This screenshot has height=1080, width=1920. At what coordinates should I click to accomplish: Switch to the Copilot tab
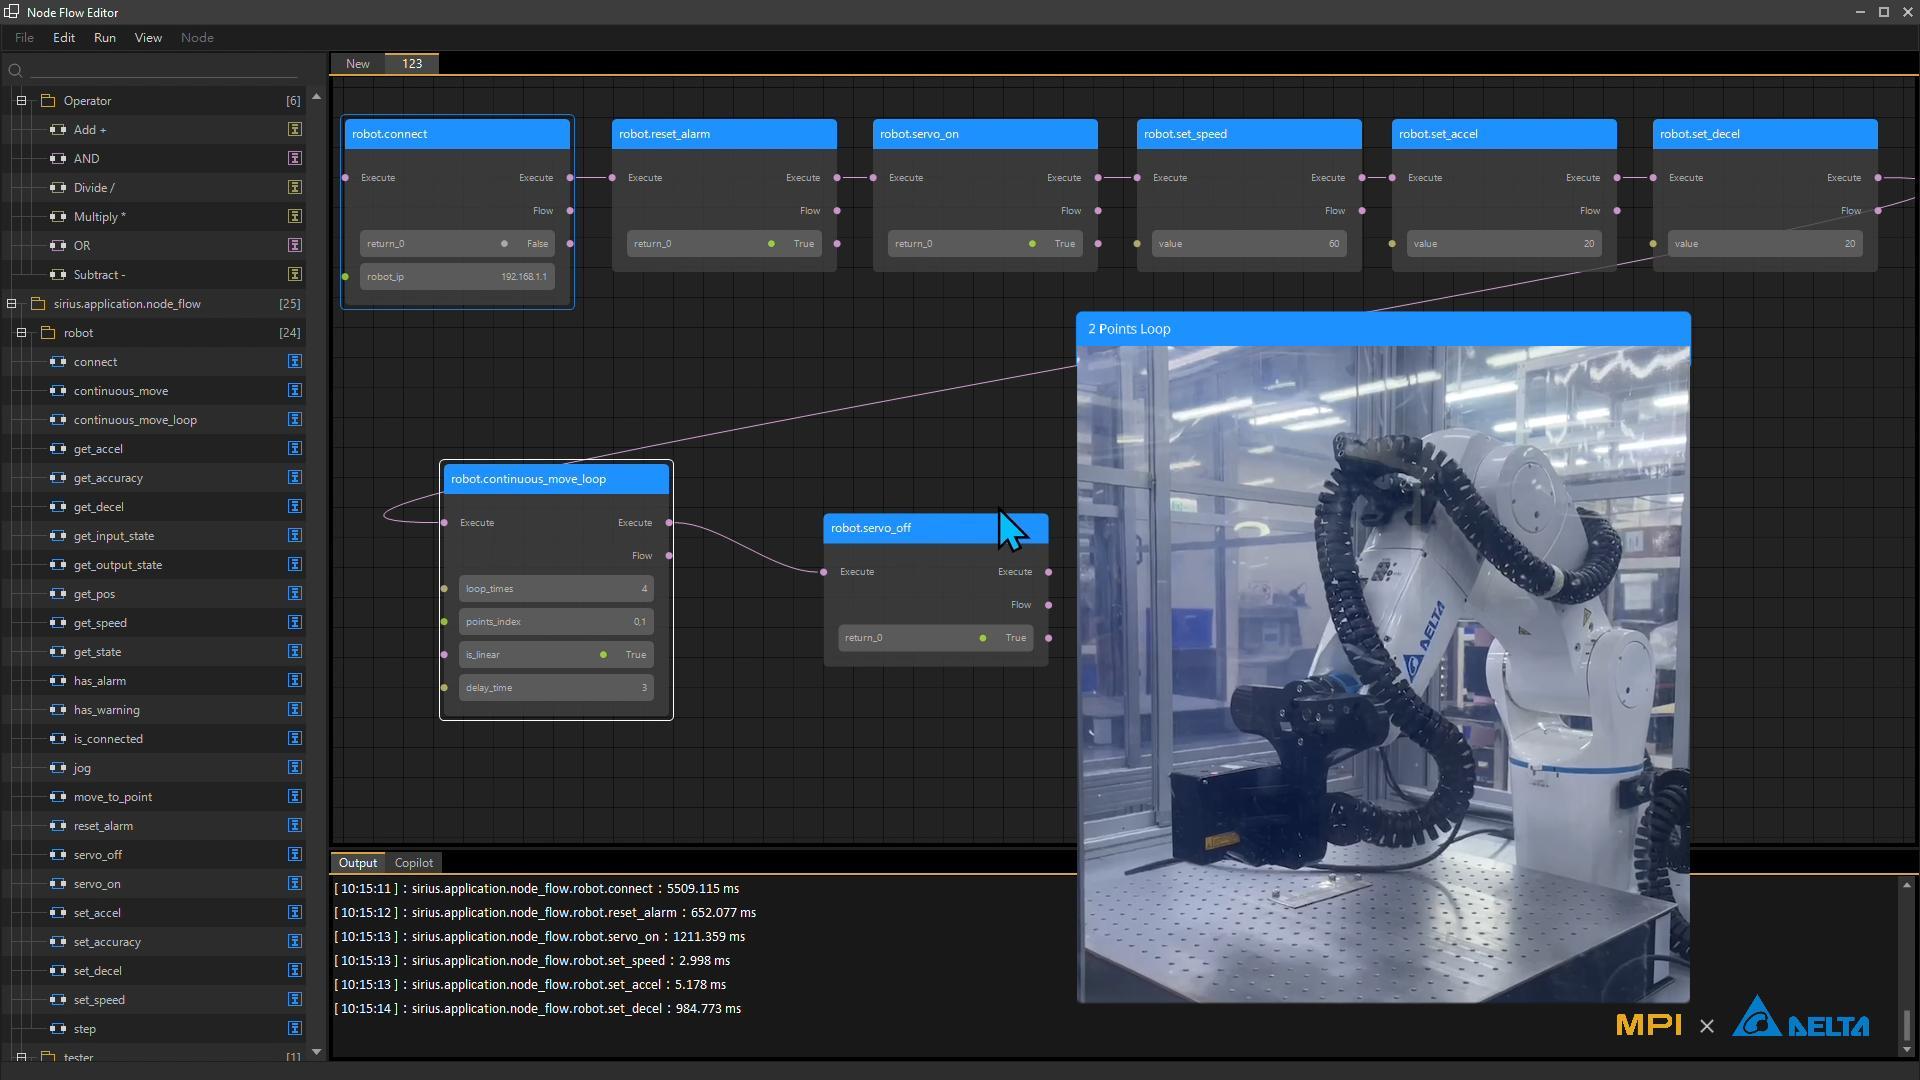point(414,863)
